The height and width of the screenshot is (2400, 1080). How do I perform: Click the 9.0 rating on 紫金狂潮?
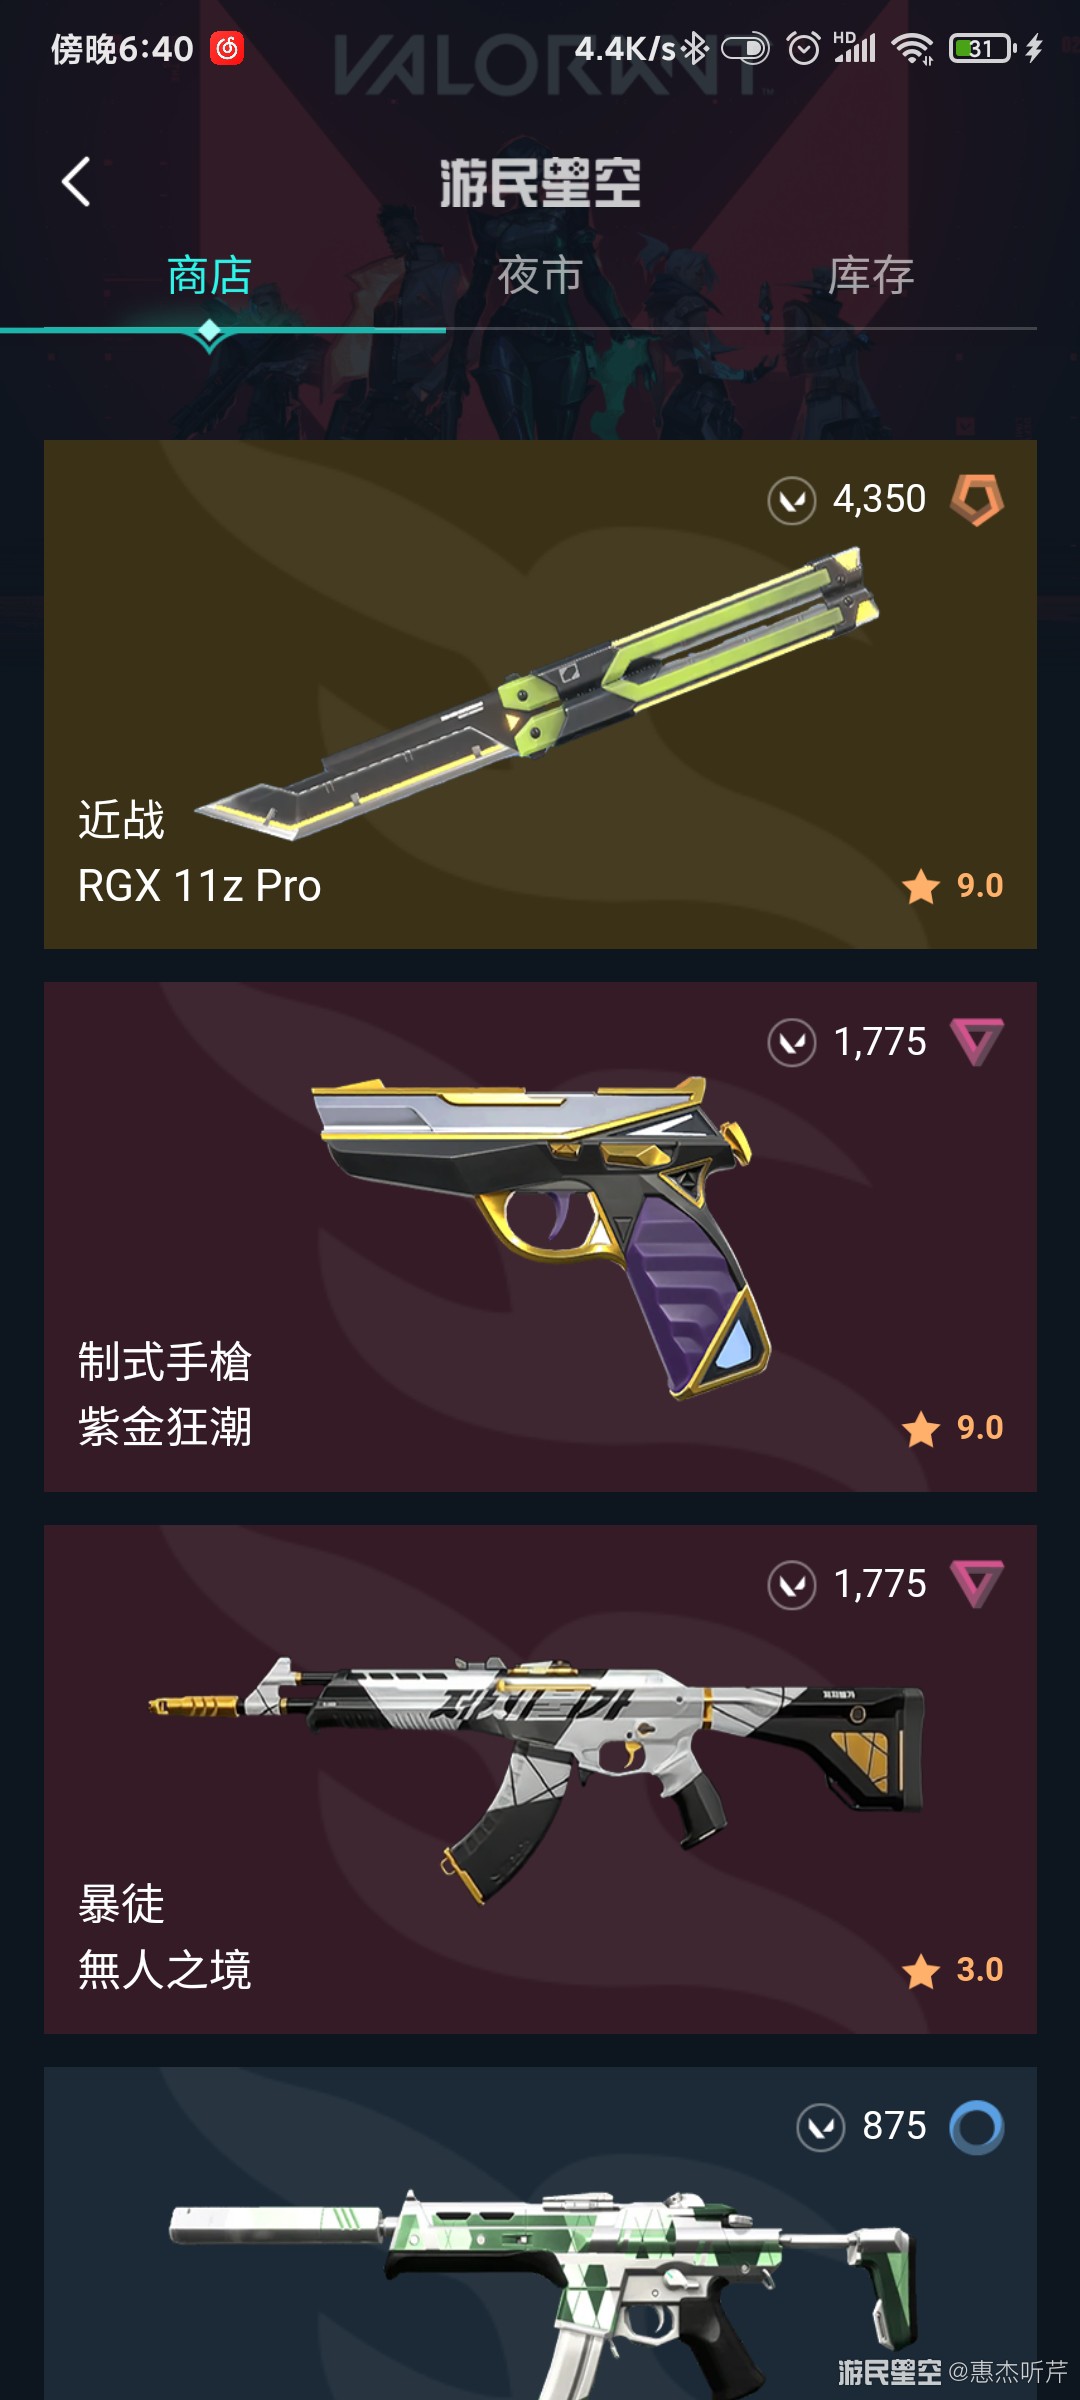click(979, 1428)
